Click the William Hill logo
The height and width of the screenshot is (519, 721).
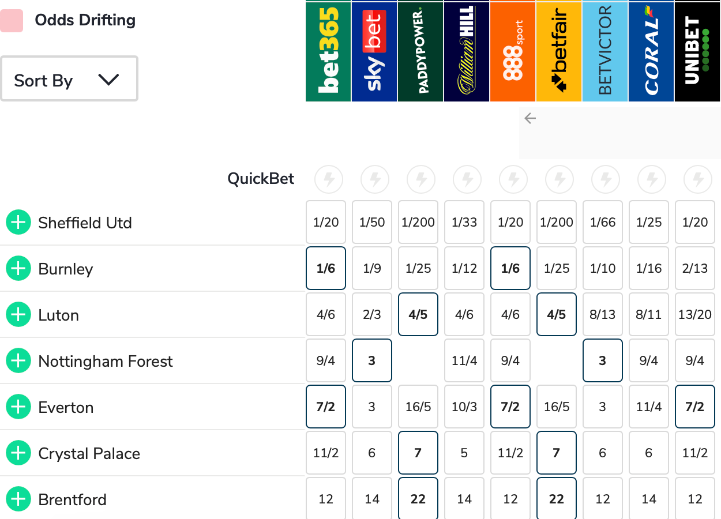click(x=466, y=51)
